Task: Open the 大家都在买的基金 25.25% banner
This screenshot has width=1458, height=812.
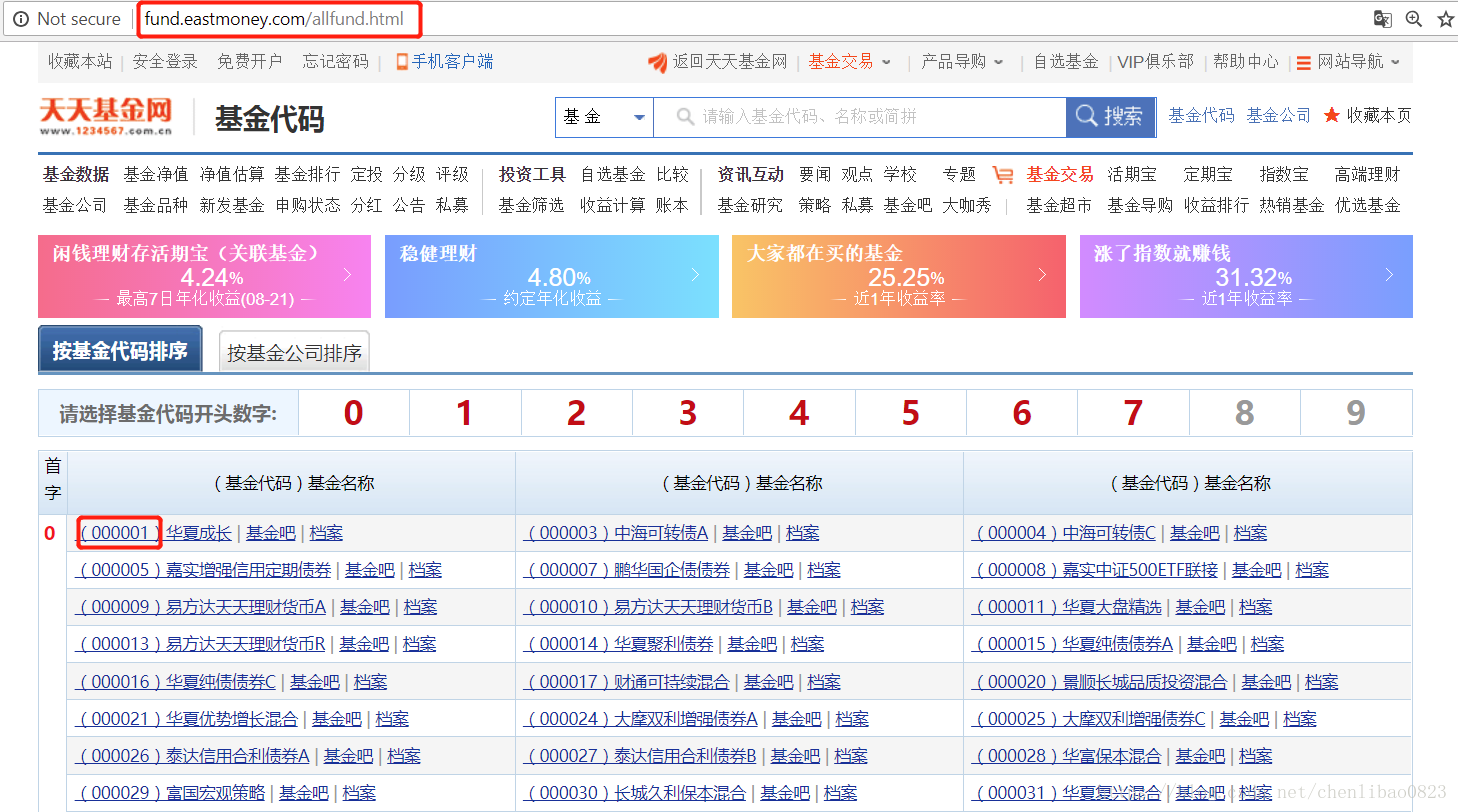Action: click(899, 276)
